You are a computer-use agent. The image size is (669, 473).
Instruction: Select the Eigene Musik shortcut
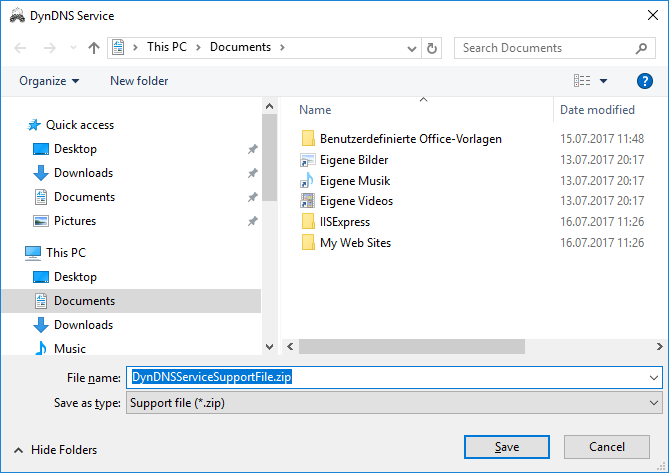pos(355,181)
